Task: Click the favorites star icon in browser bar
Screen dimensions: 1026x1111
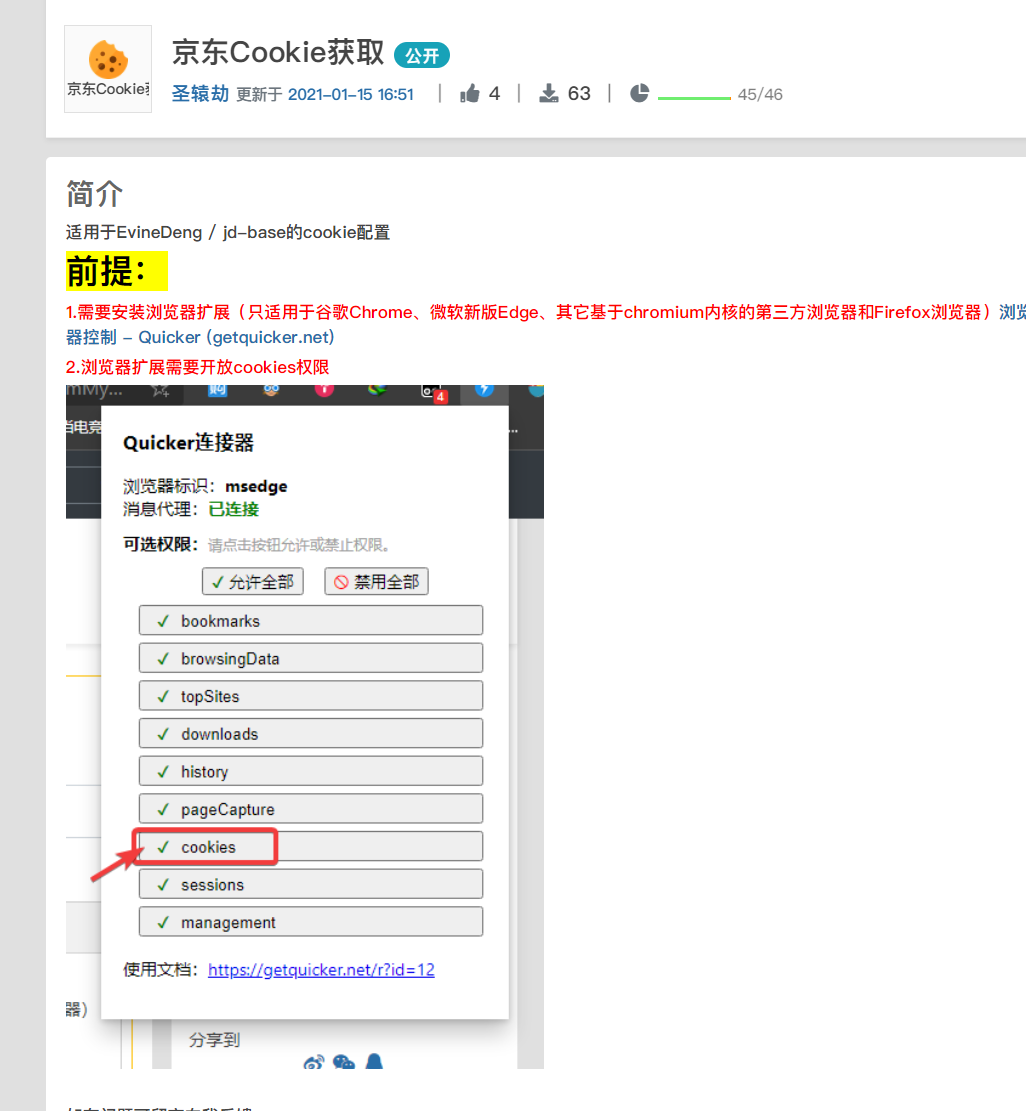Action: [161, 390]
